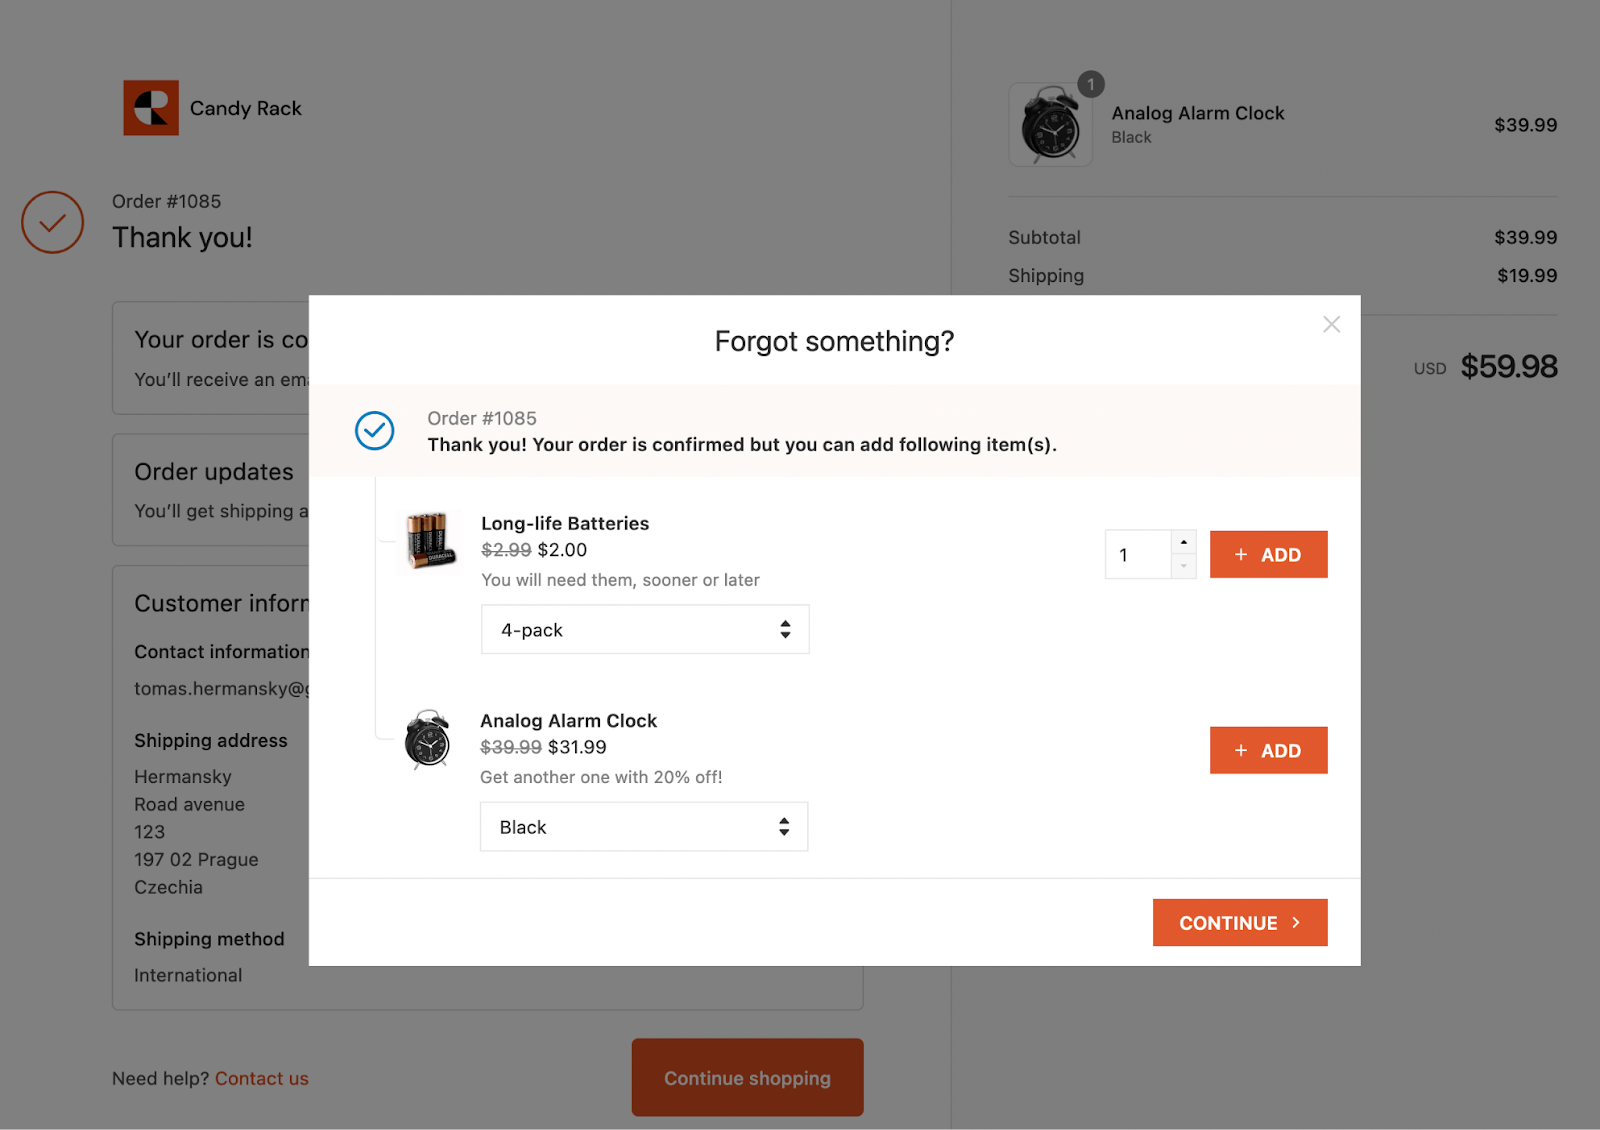Add another Analog Alarm Clock to order
Viewport: 1600px width, 1130px height.
click(x=1268, y=751)
